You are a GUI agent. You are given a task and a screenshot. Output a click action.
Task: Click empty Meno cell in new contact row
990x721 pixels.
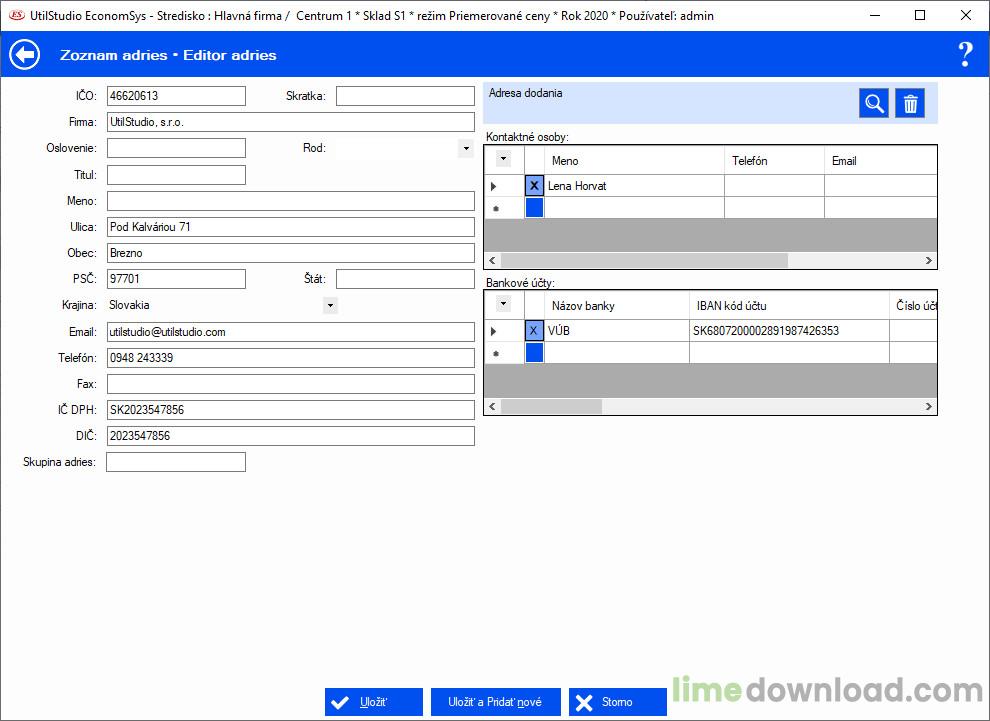[x=634, y=208]
